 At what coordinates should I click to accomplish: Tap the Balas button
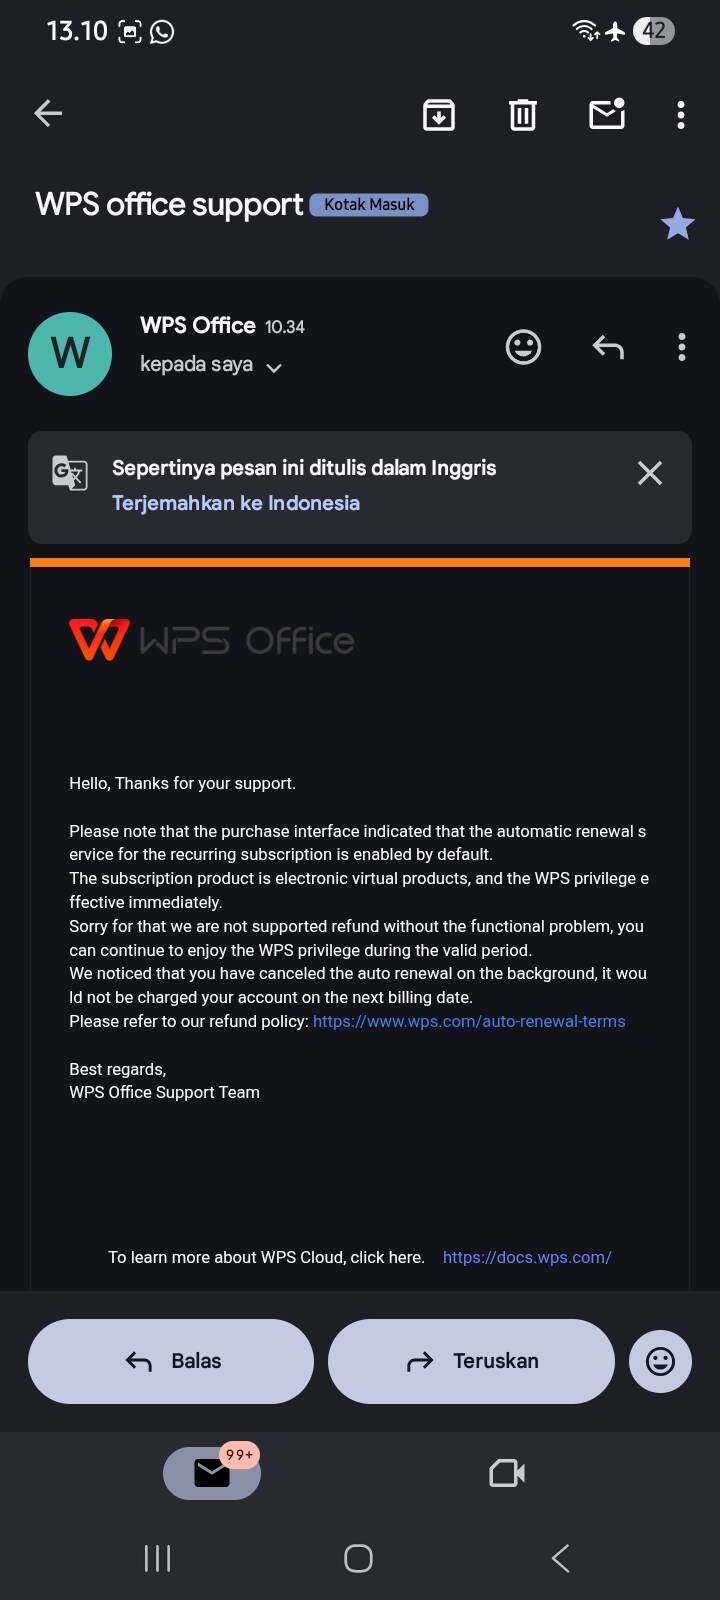(170, 1361)
